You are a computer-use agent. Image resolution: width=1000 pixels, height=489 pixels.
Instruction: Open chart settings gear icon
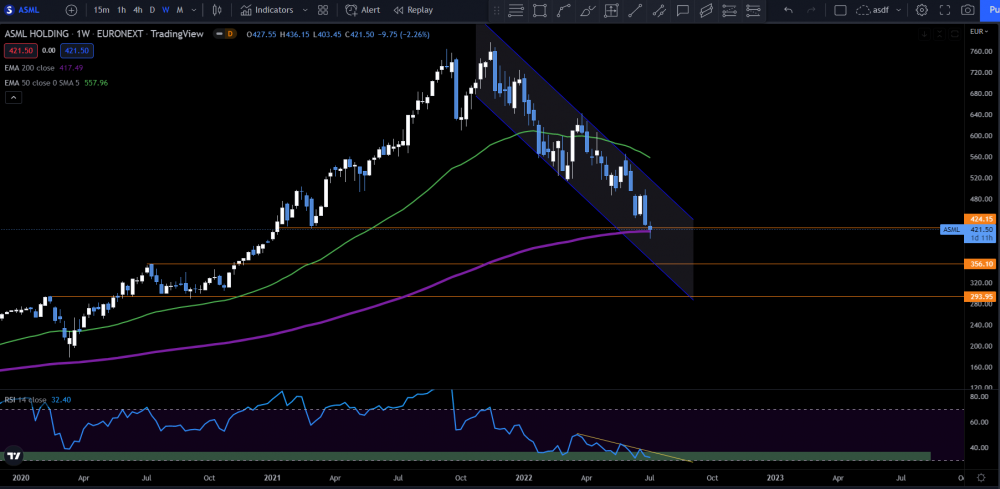[921, 10]
